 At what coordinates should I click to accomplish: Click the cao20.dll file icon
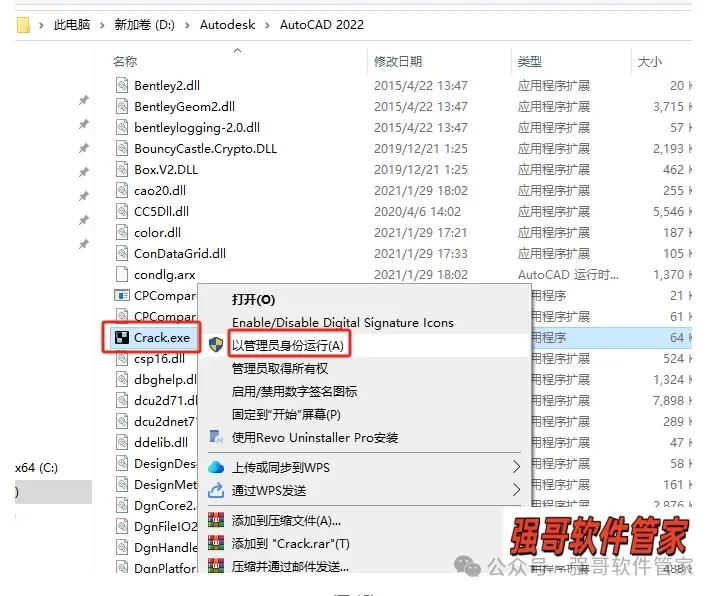122,191
